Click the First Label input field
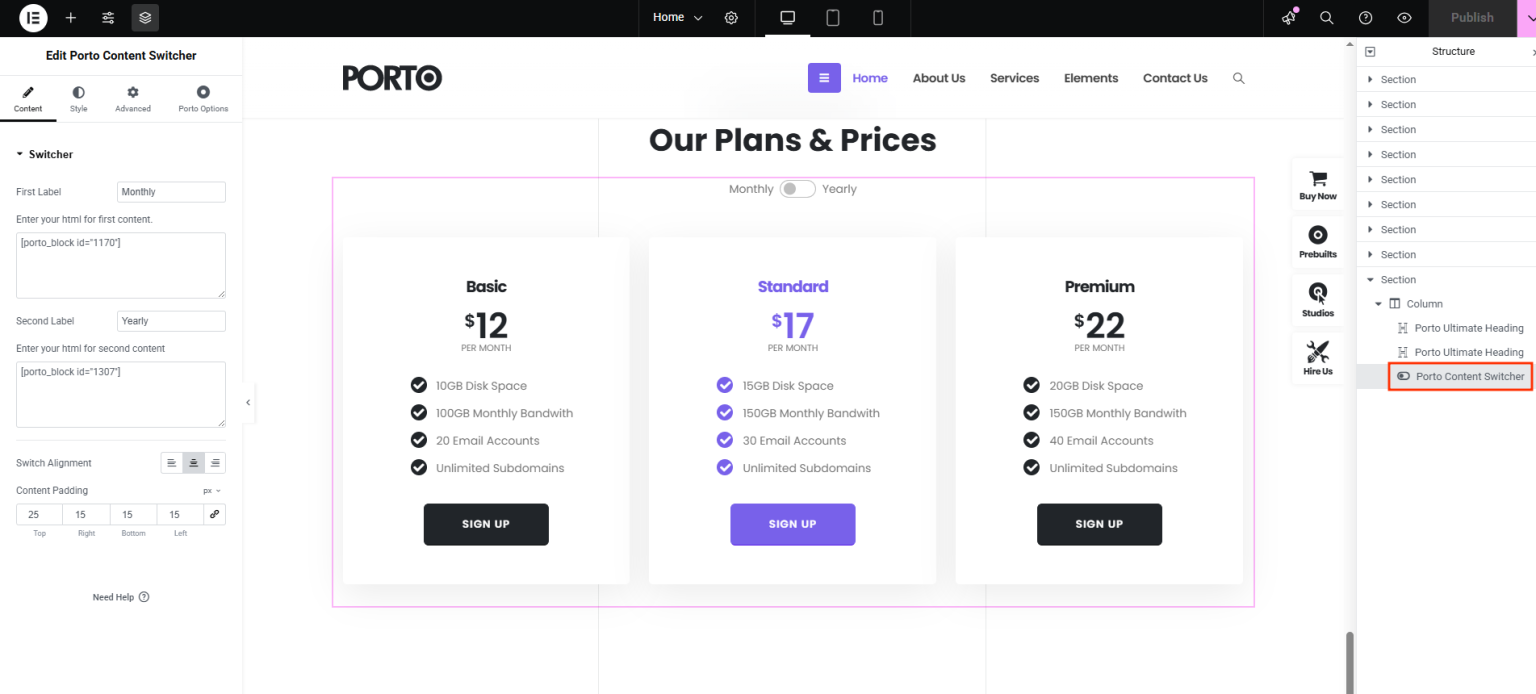The image size is (1536, 694). coord(171,192)
